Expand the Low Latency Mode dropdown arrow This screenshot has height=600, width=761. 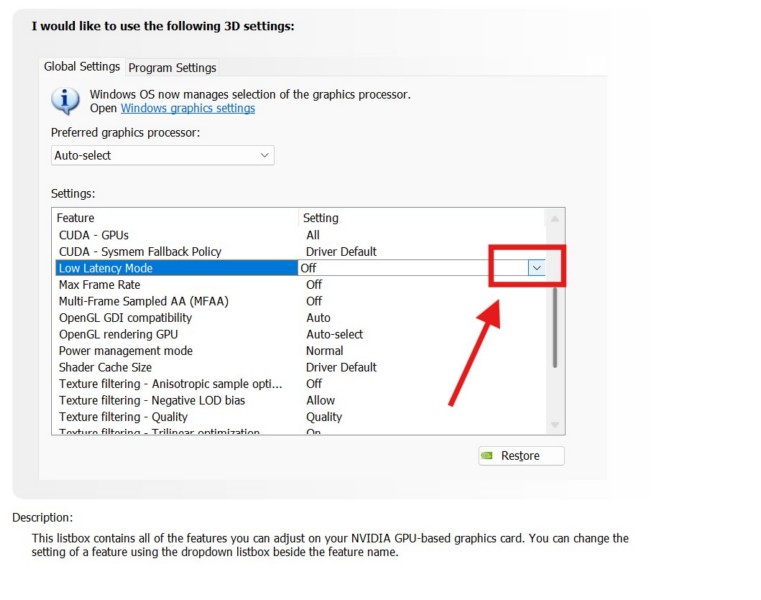[536, 268]
